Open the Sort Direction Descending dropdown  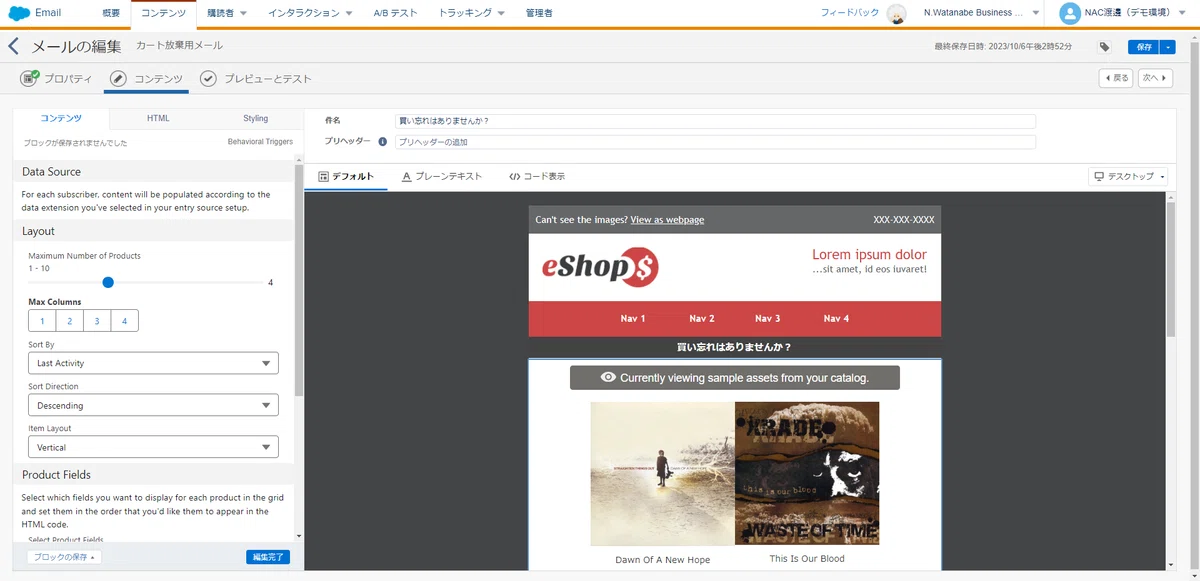coord(153,405)
